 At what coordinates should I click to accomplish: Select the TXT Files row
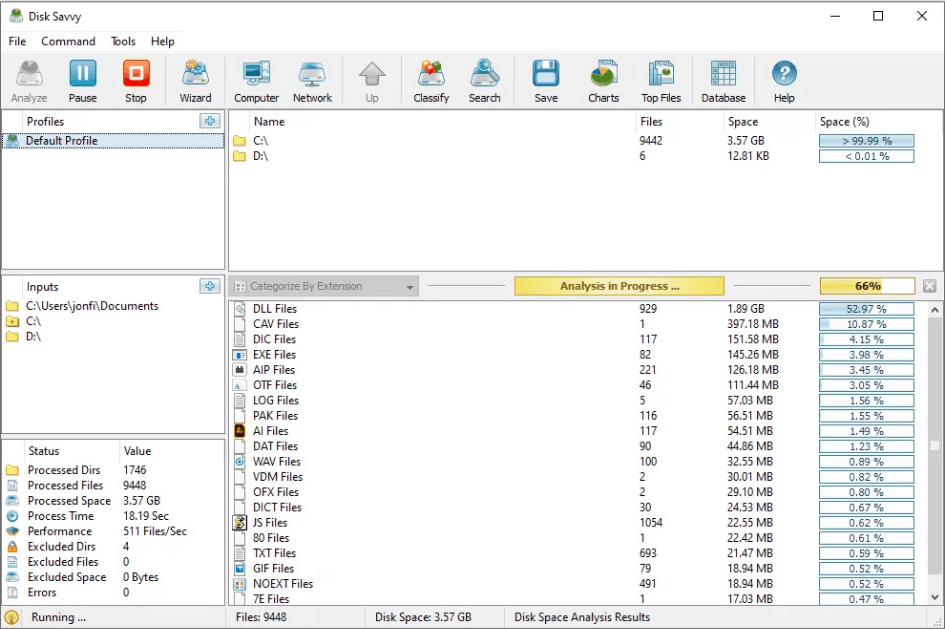[x=579, y=553]
